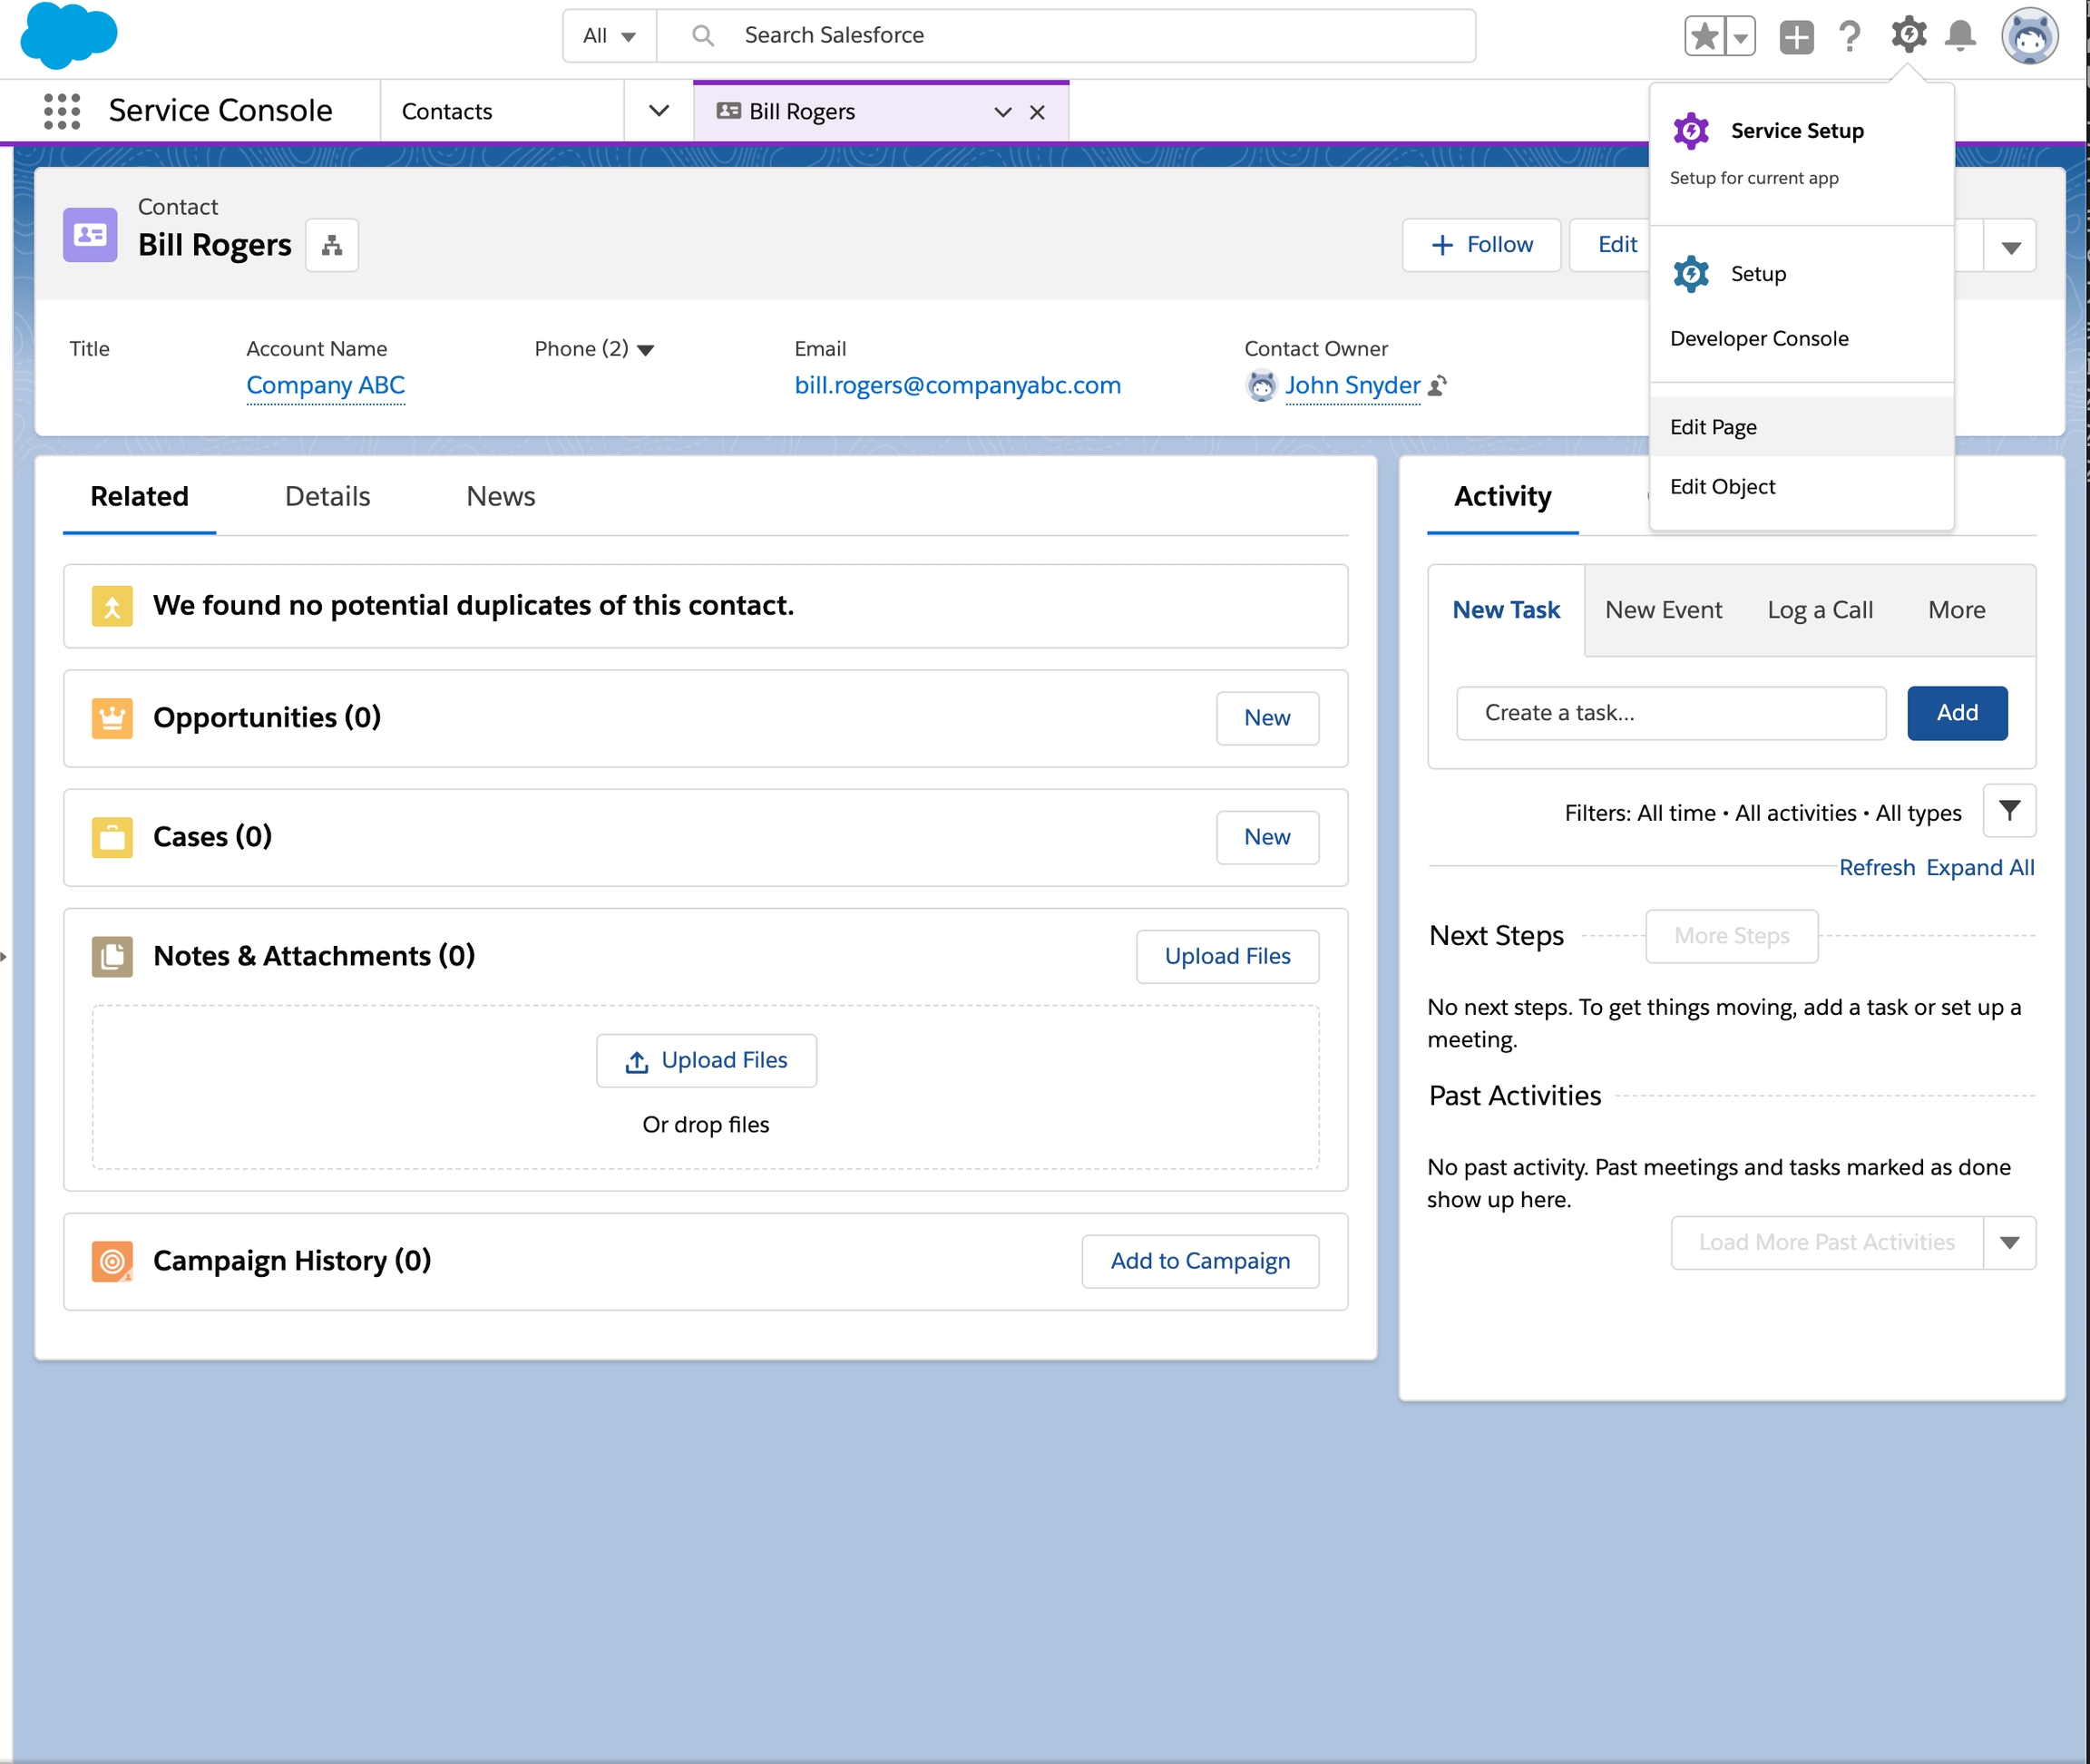2090x1764 pixels.
Task: Click the Contact record icon
Action: [90, 235]
